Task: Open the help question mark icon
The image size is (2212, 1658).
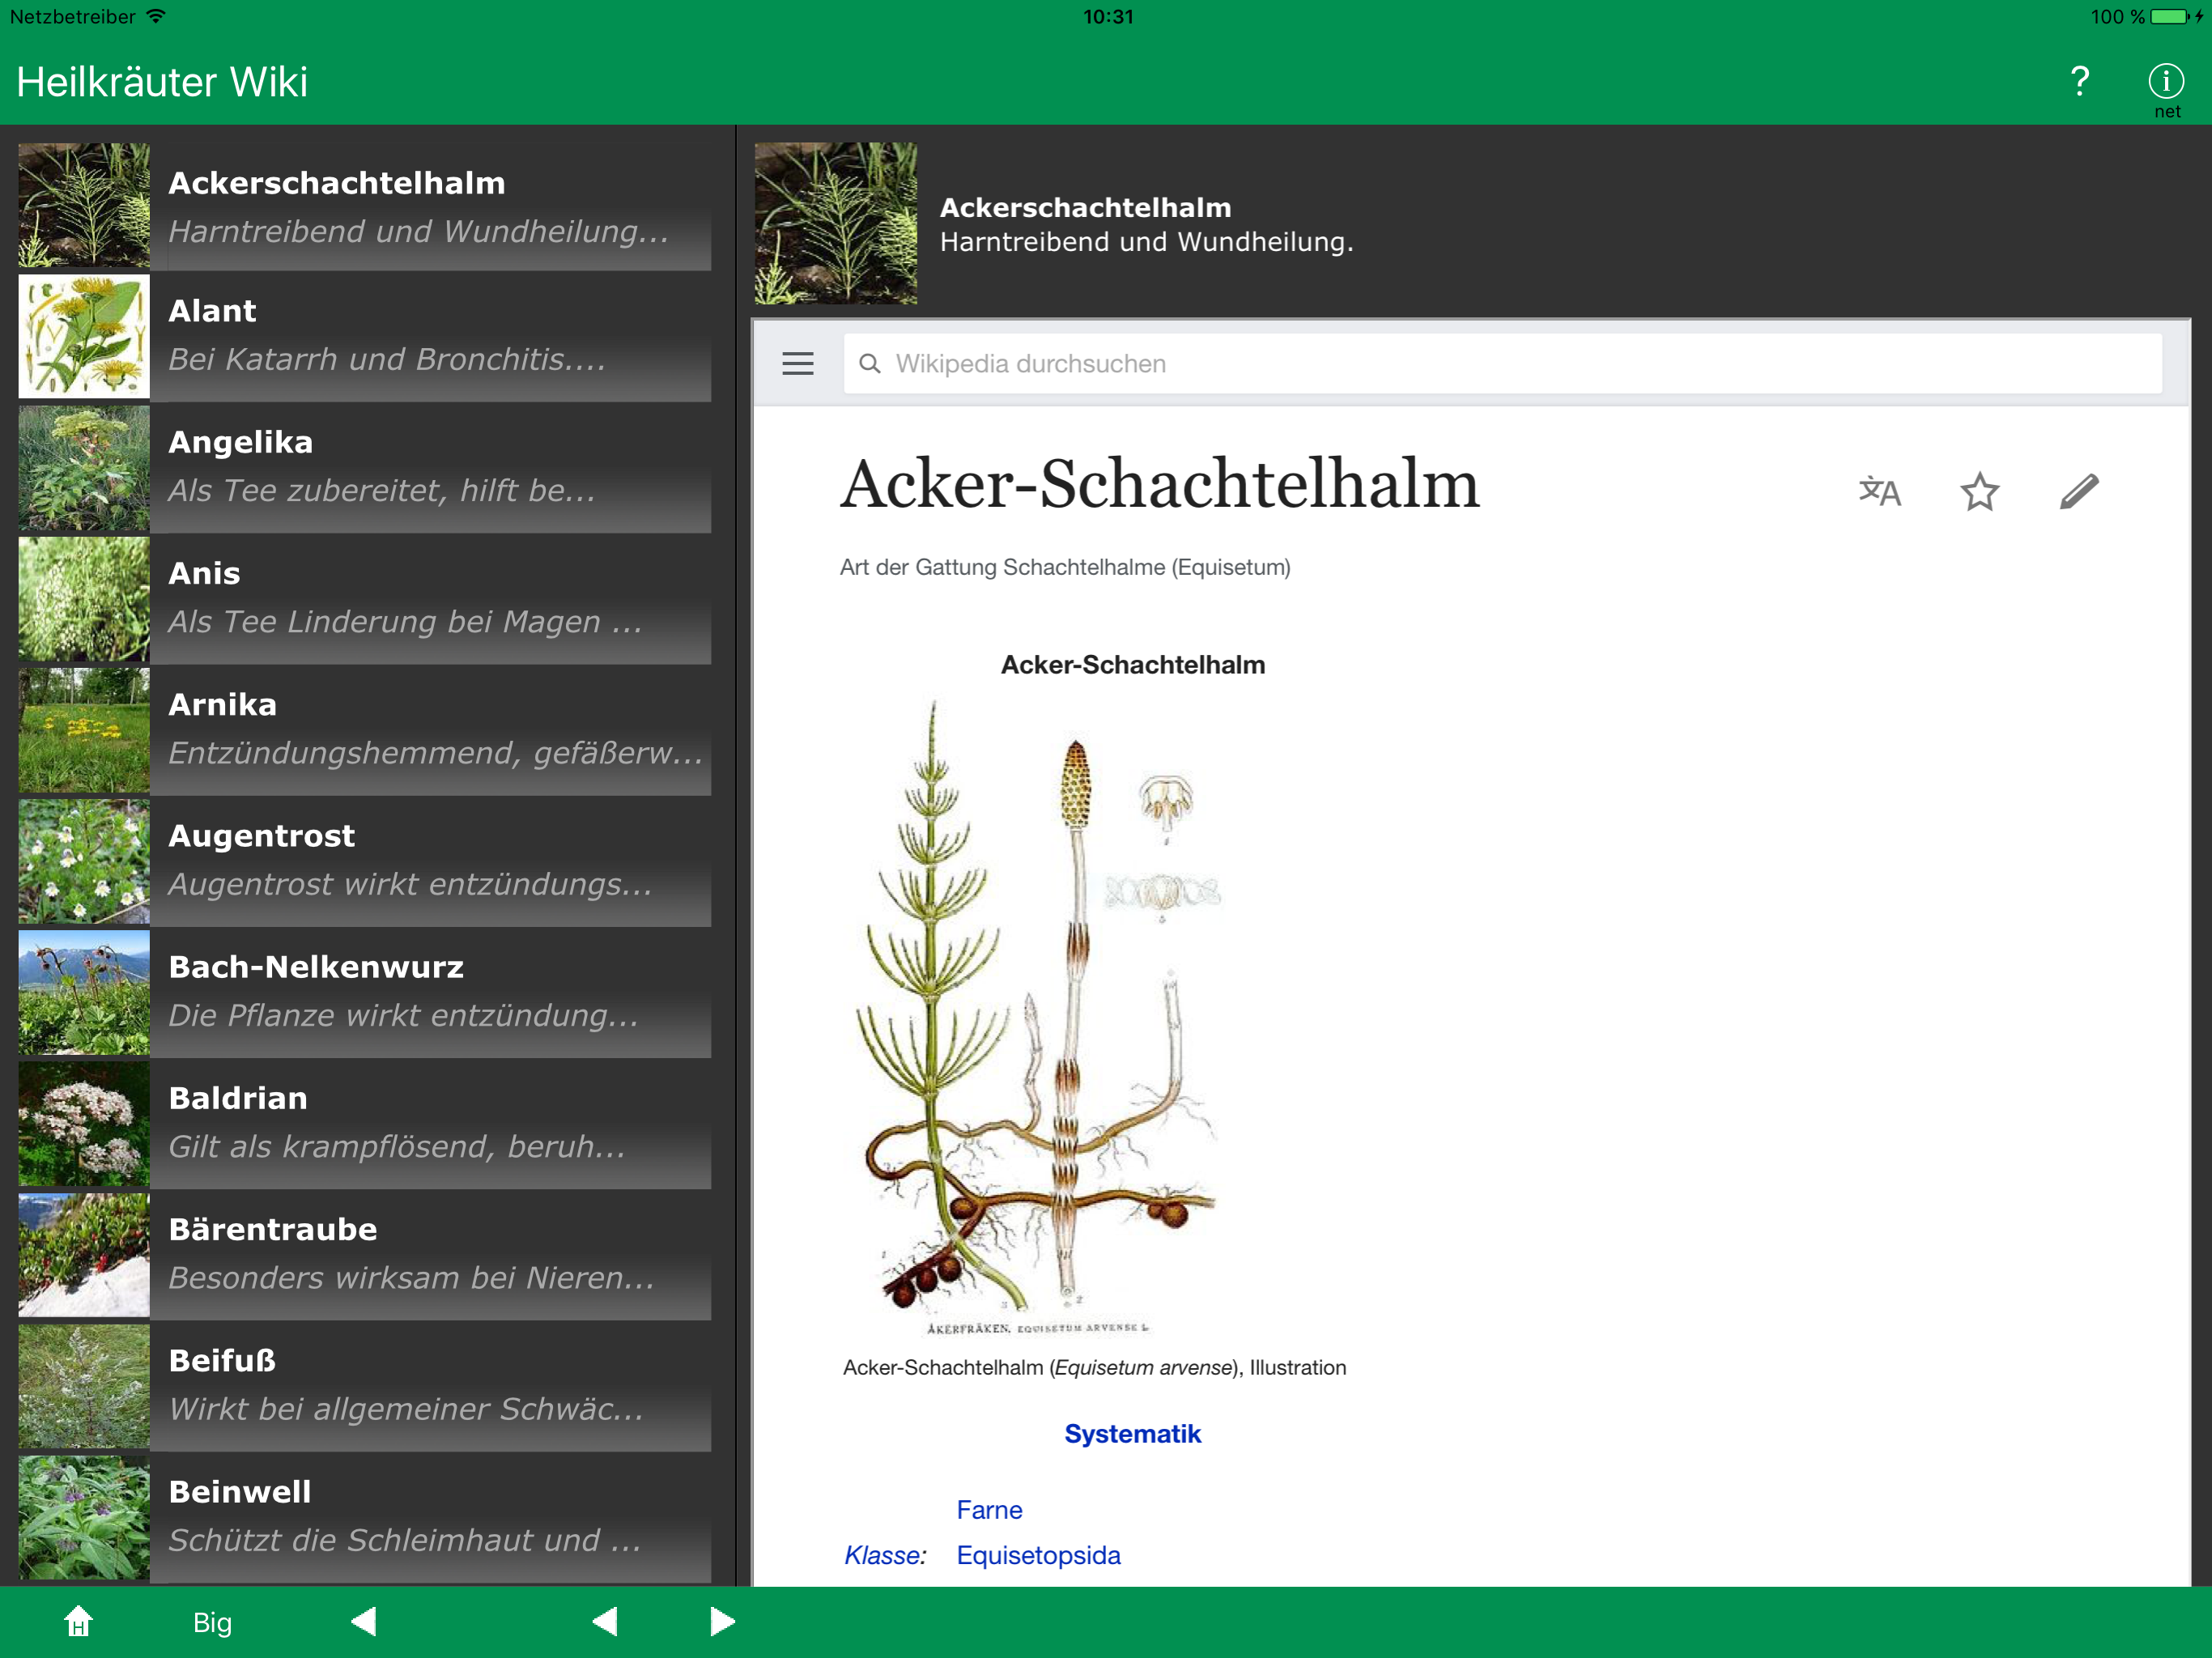Action: point(2079,81)
